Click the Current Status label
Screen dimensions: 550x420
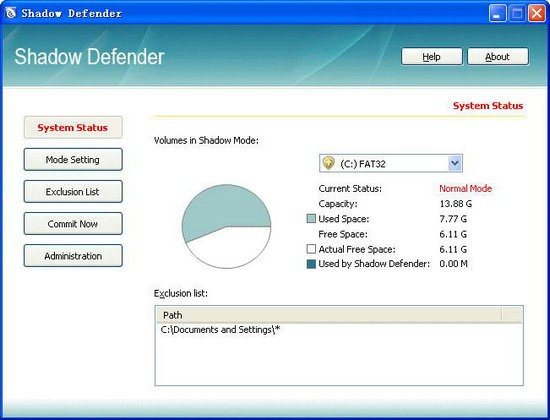pyautogui.click(x=350, y=188)
